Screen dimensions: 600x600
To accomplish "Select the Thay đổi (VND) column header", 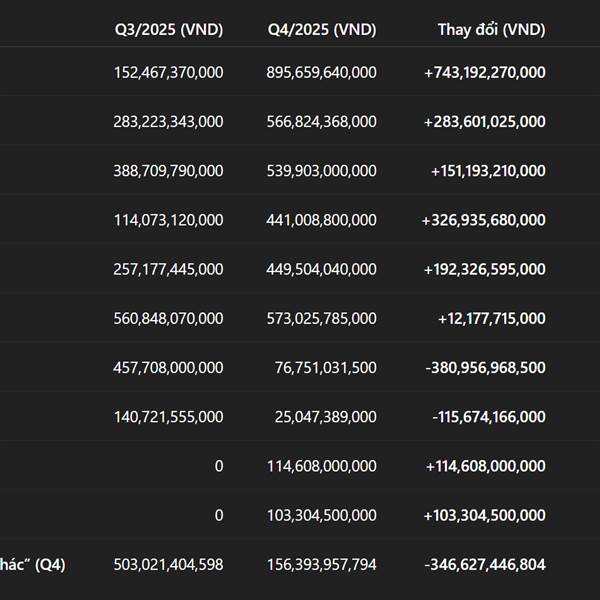I will click(491, 29).
